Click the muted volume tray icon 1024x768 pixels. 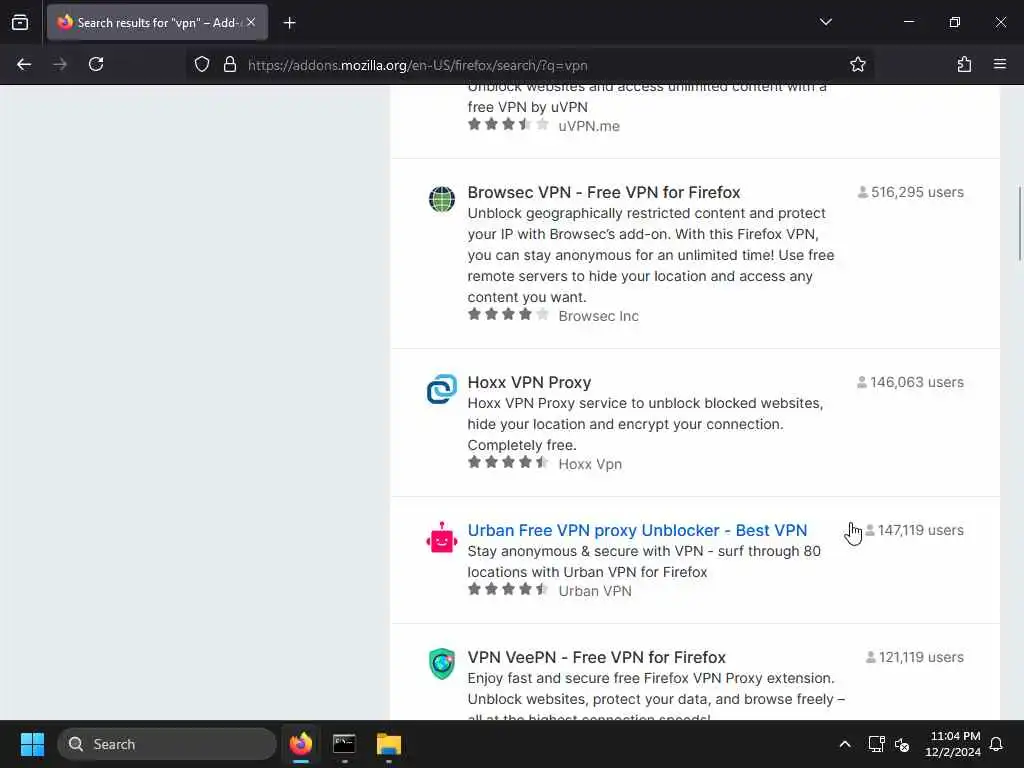pyautogui.click(x=902, y=744)
